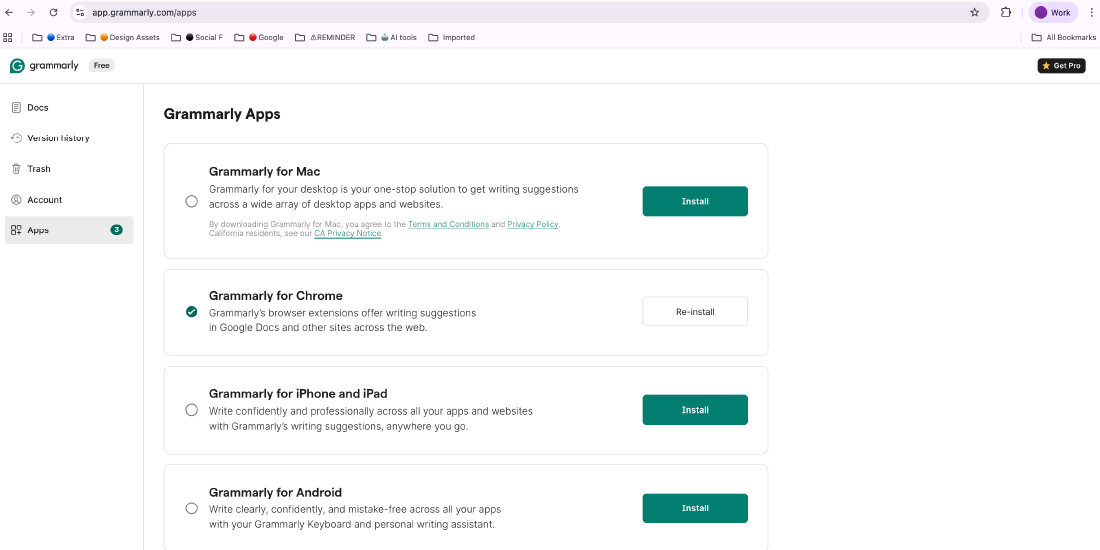Bookmark this page with star icon

coord(974,13)
